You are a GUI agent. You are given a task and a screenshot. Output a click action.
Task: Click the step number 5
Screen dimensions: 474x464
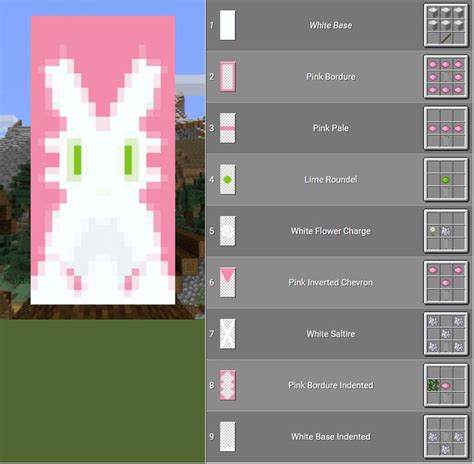(212, 231)
